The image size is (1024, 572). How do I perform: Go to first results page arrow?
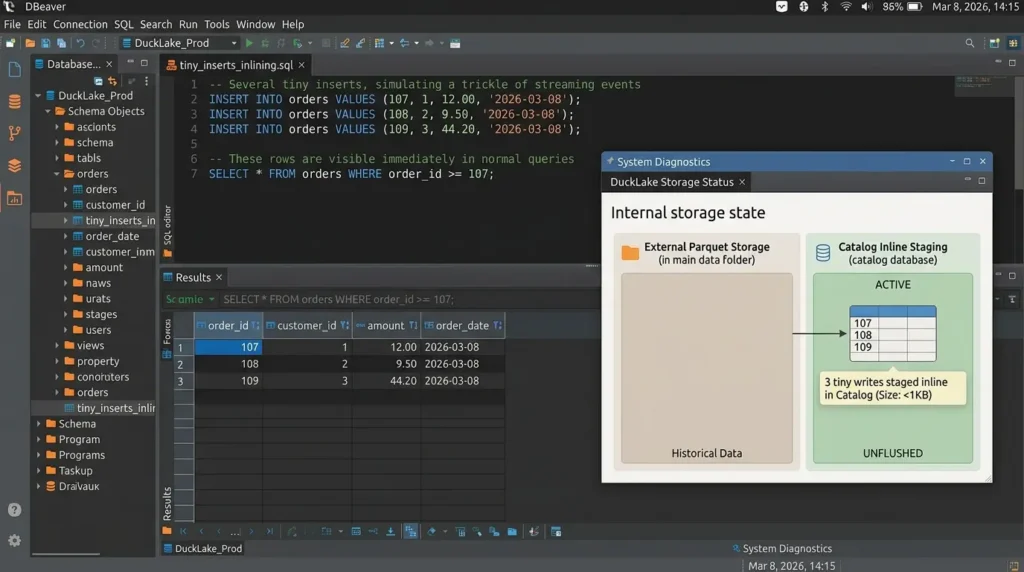point(184,532)
